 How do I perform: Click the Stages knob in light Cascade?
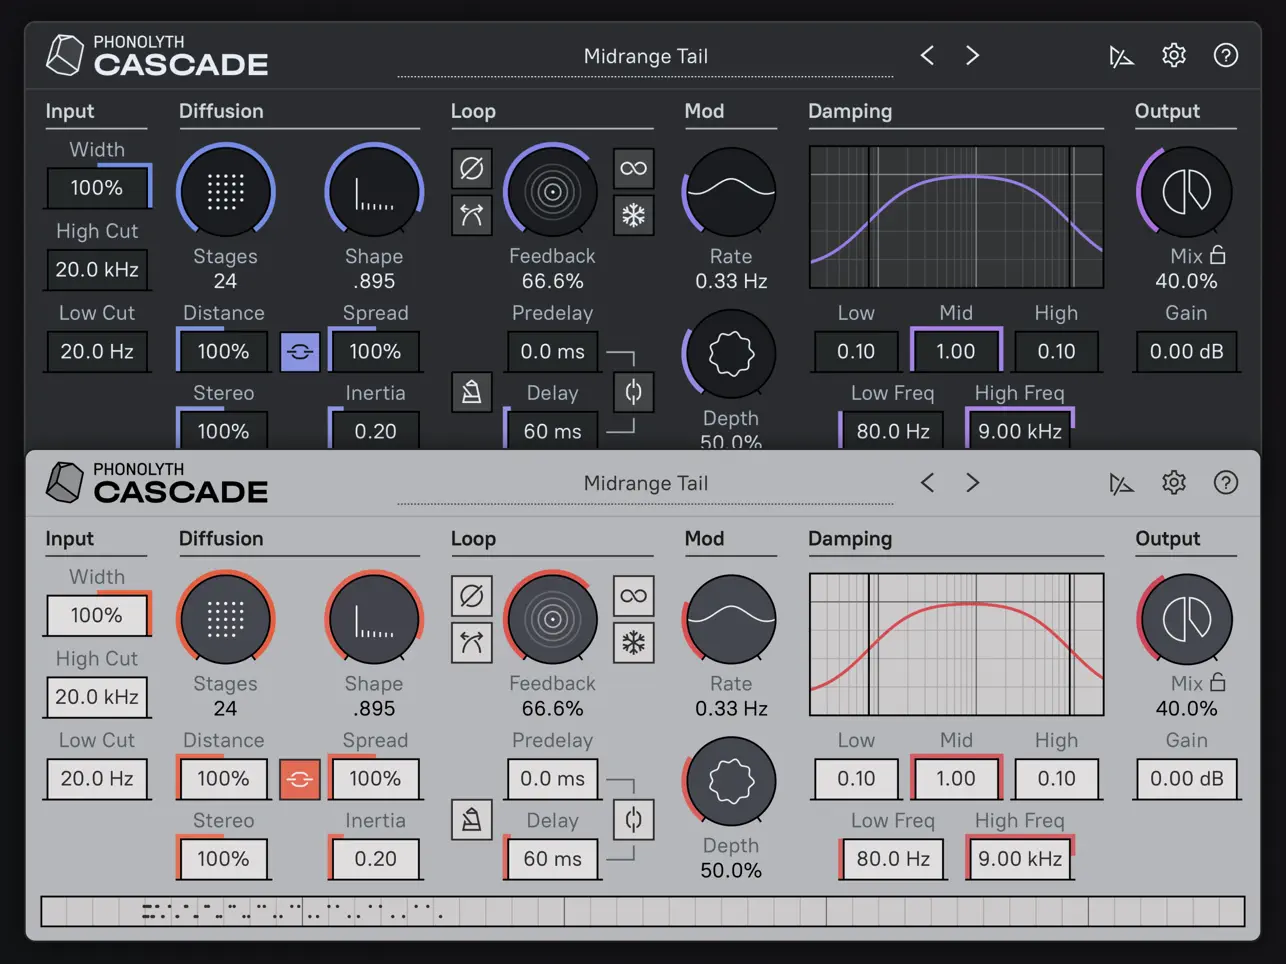(x=226, y=619)
